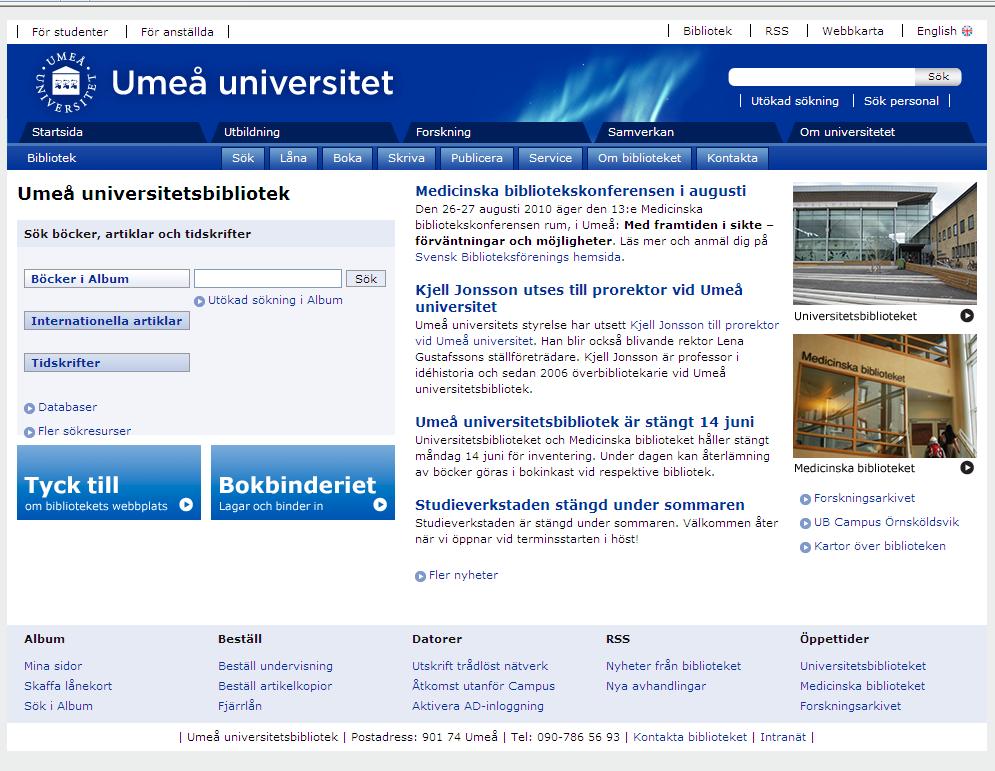995x771 pixels.
Task: Select Om biblioteket in library submenu
Action: coord(639,158)
